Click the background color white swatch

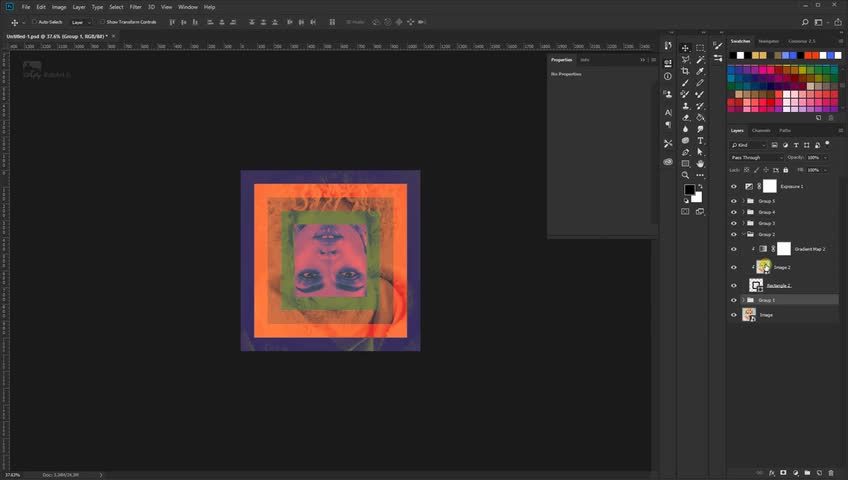(698, 198)
